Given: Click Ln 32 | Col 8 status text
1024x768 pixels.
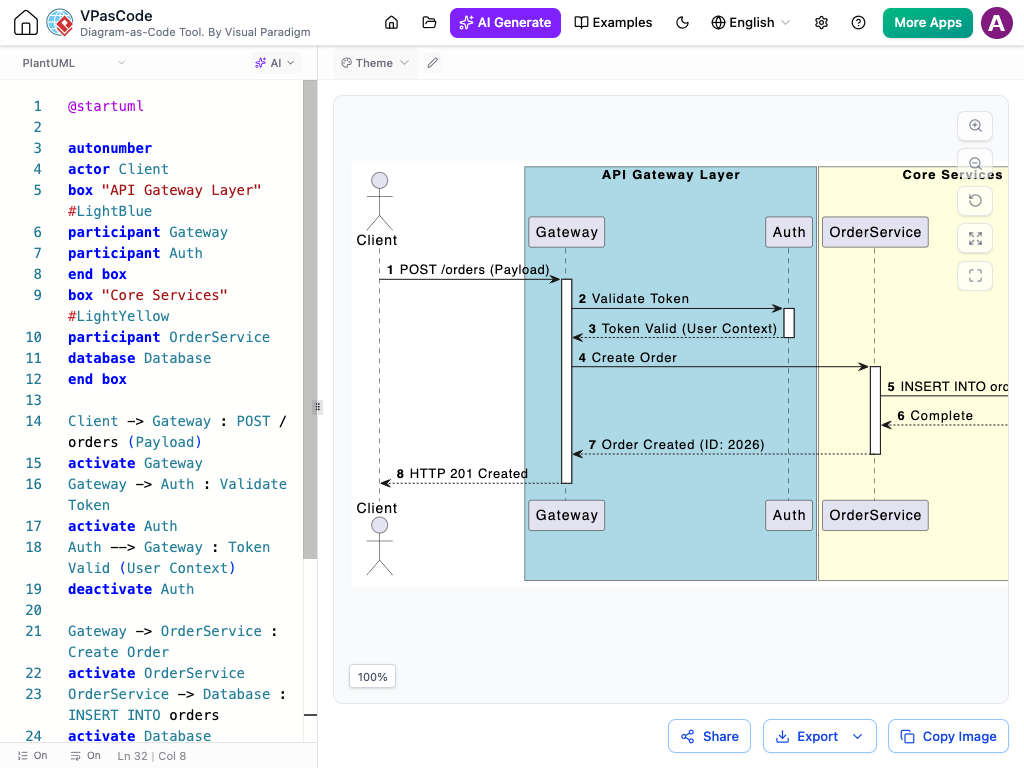Looking at the screenshot, I should pyautogui.click(x=152, y=756).
